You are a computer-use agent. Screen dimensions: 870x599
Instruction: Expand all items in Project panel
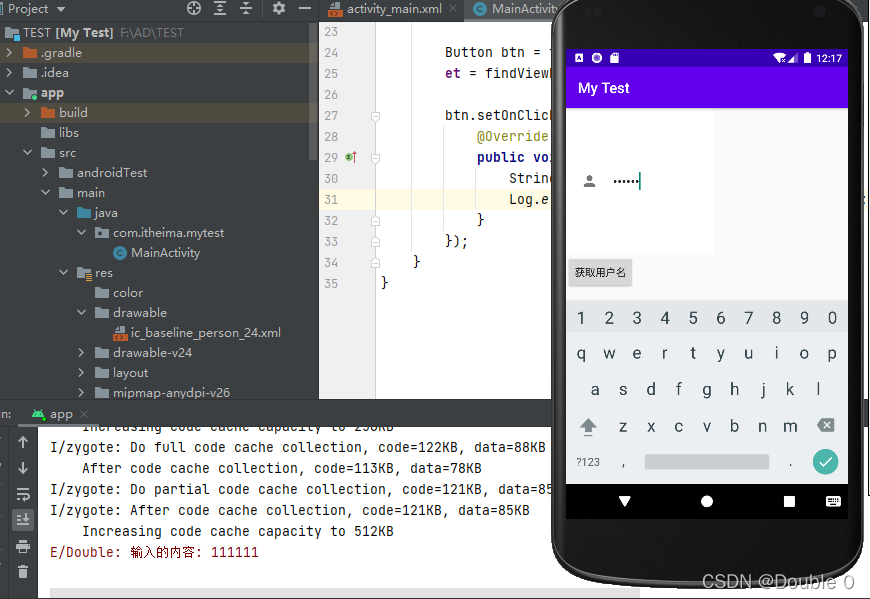coord(220,8)
